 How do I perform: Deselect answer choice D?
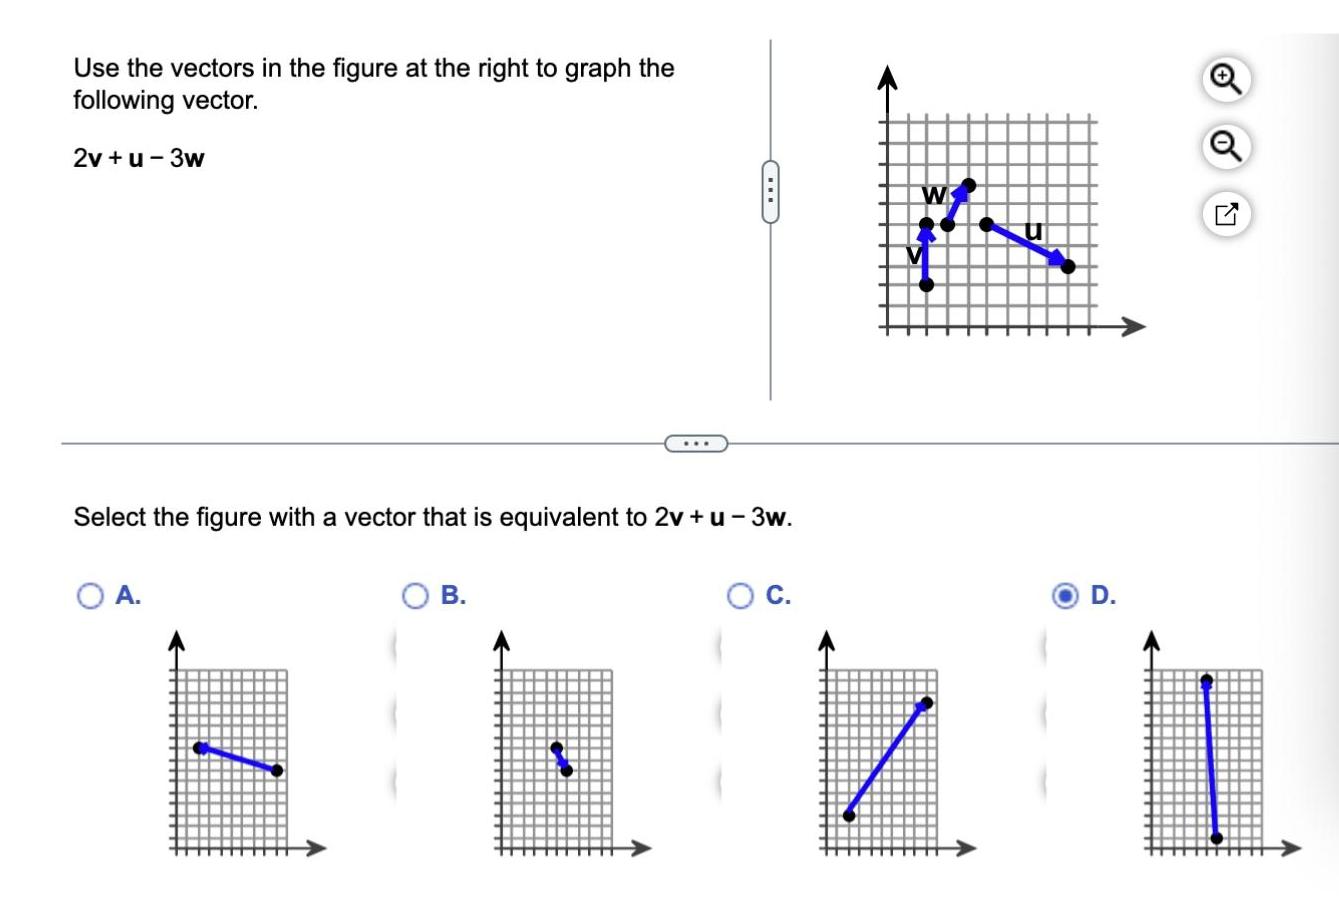coord(1066,597)
